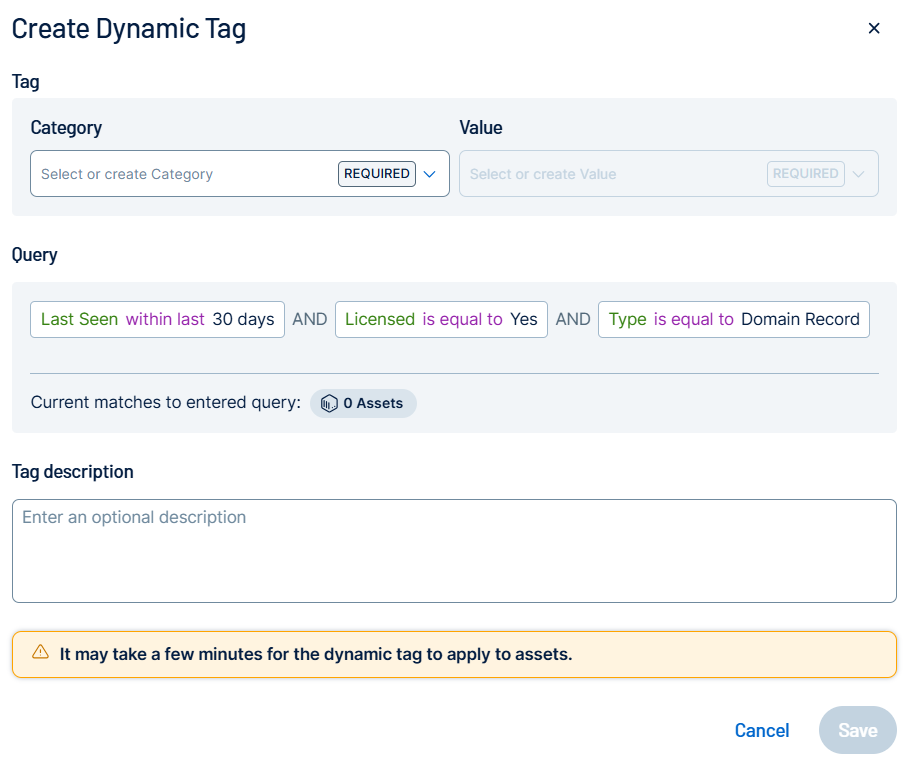The width and height of the screenshot is (905, 763).
Task: Click the warning triangle icon
Action: click(x=40, y=653)
